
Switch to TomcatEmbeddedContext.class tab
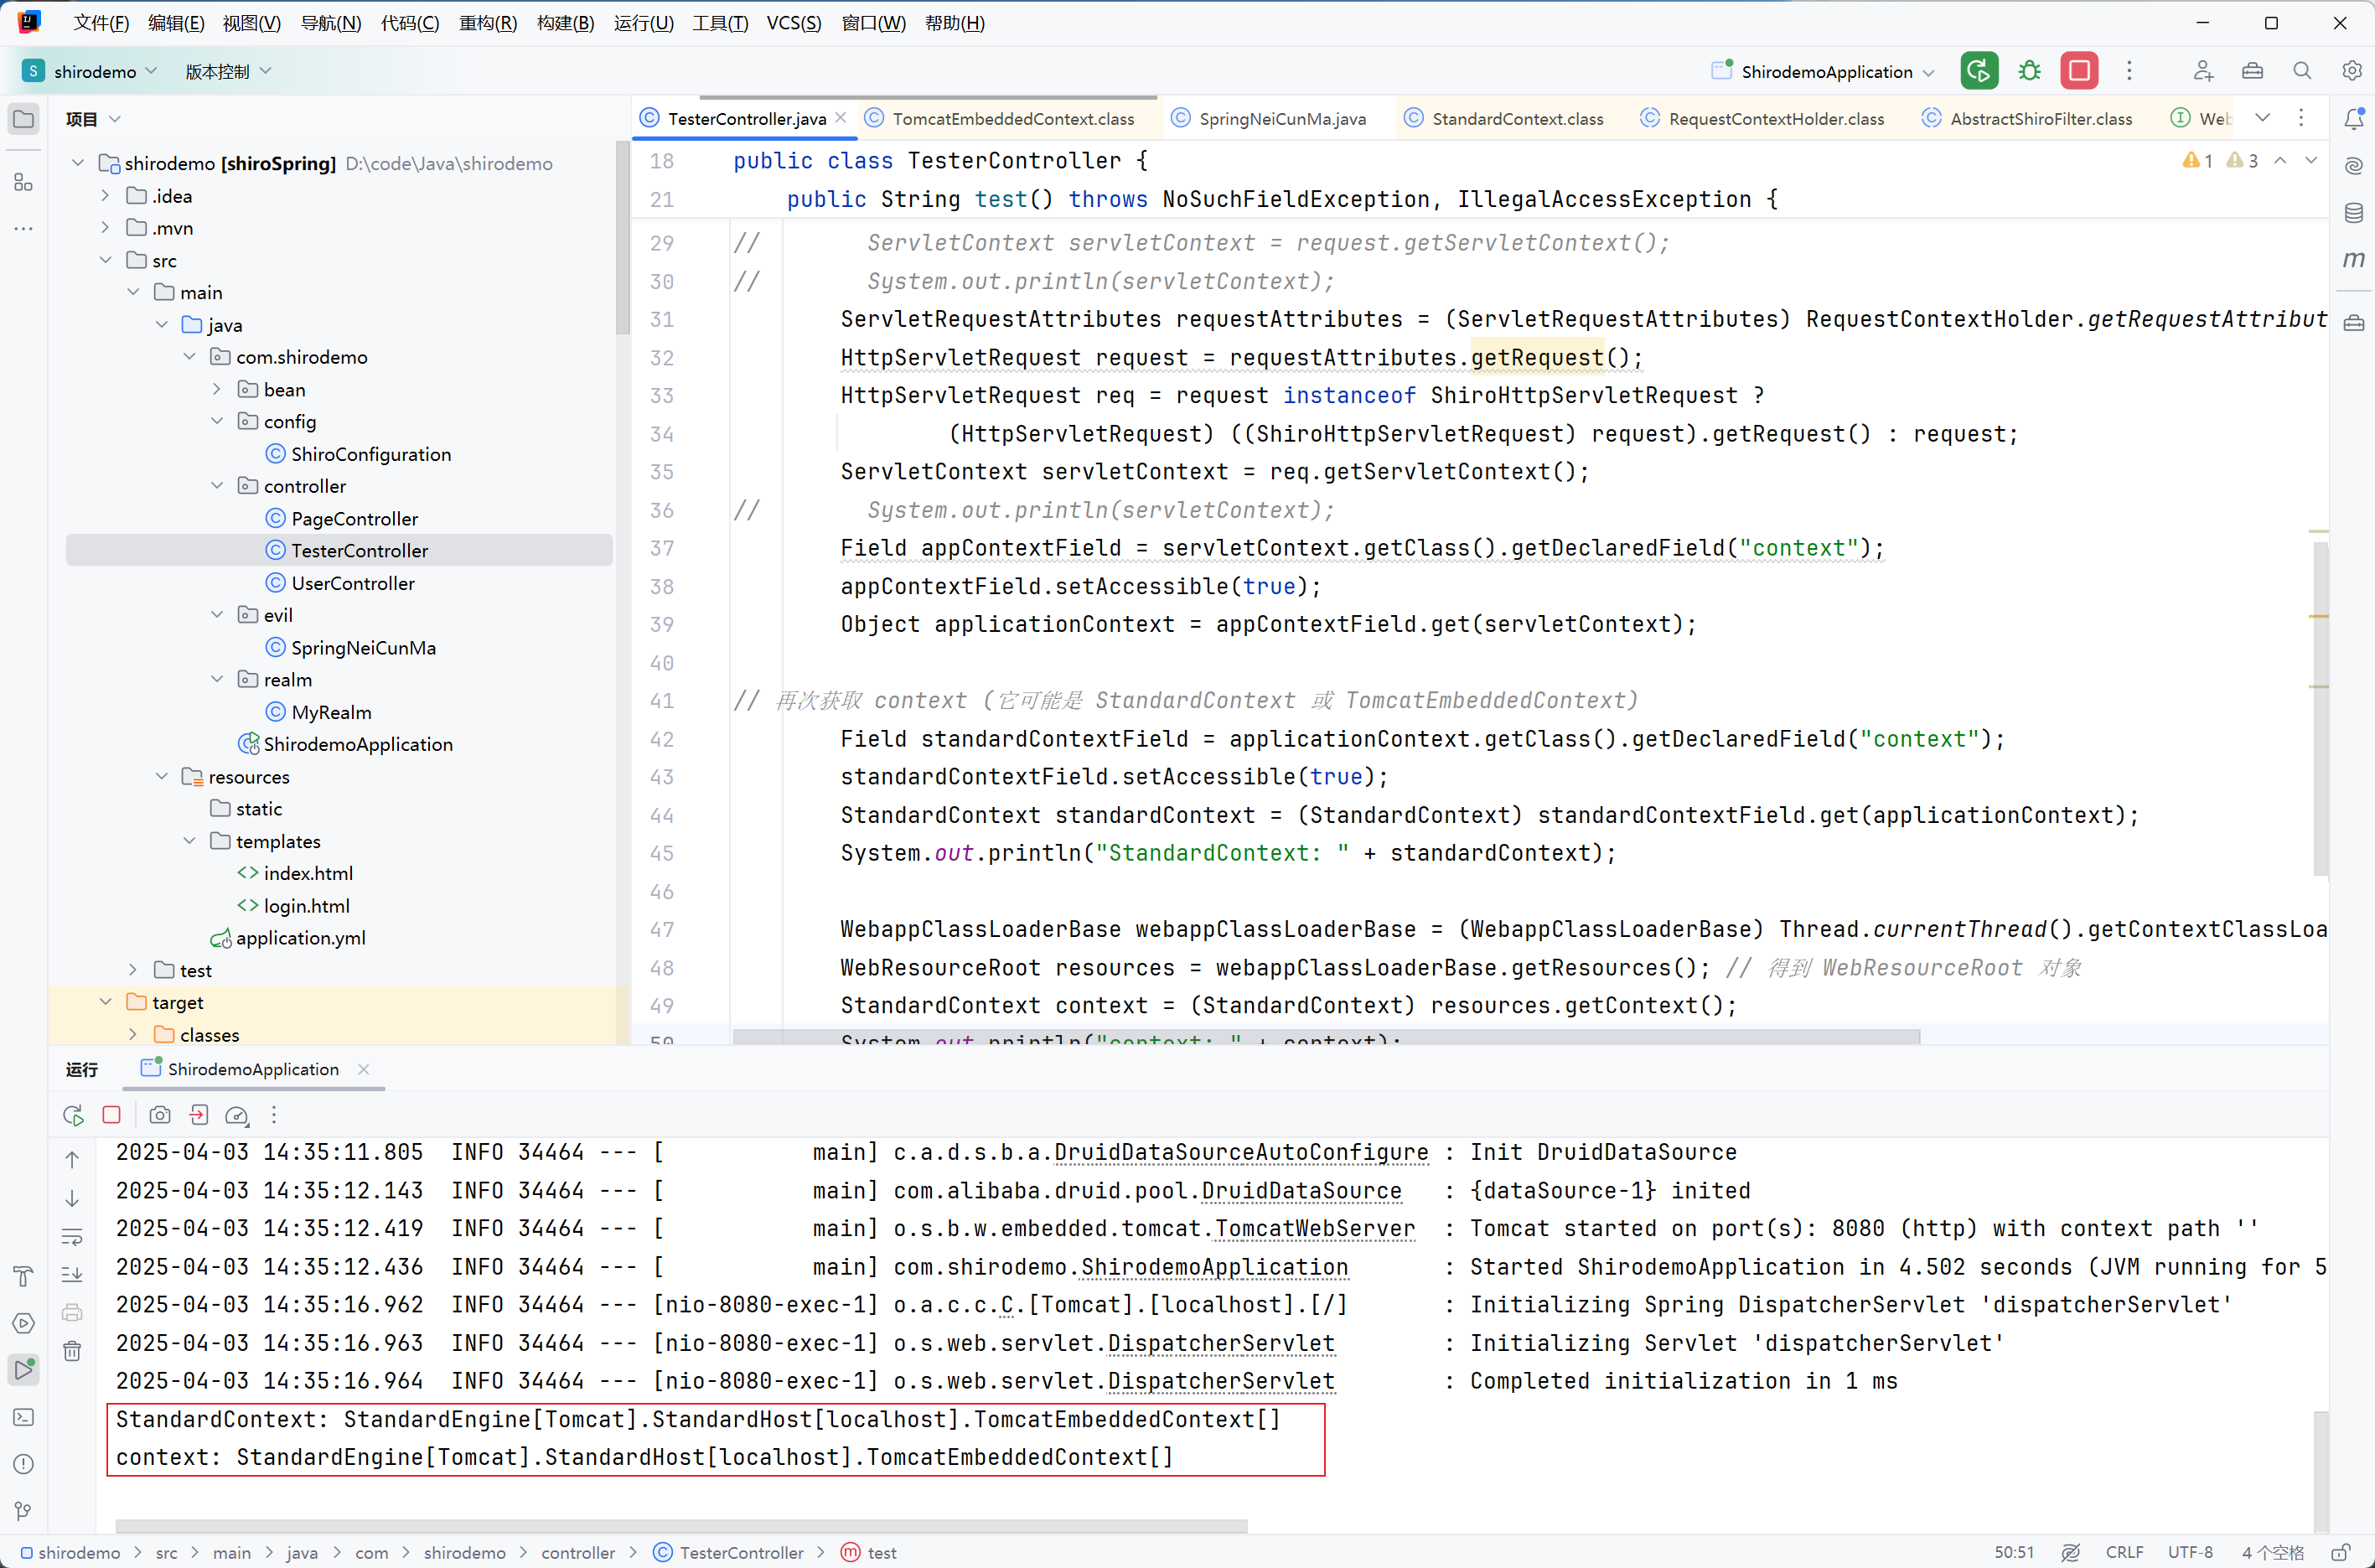coord(1000,119)
